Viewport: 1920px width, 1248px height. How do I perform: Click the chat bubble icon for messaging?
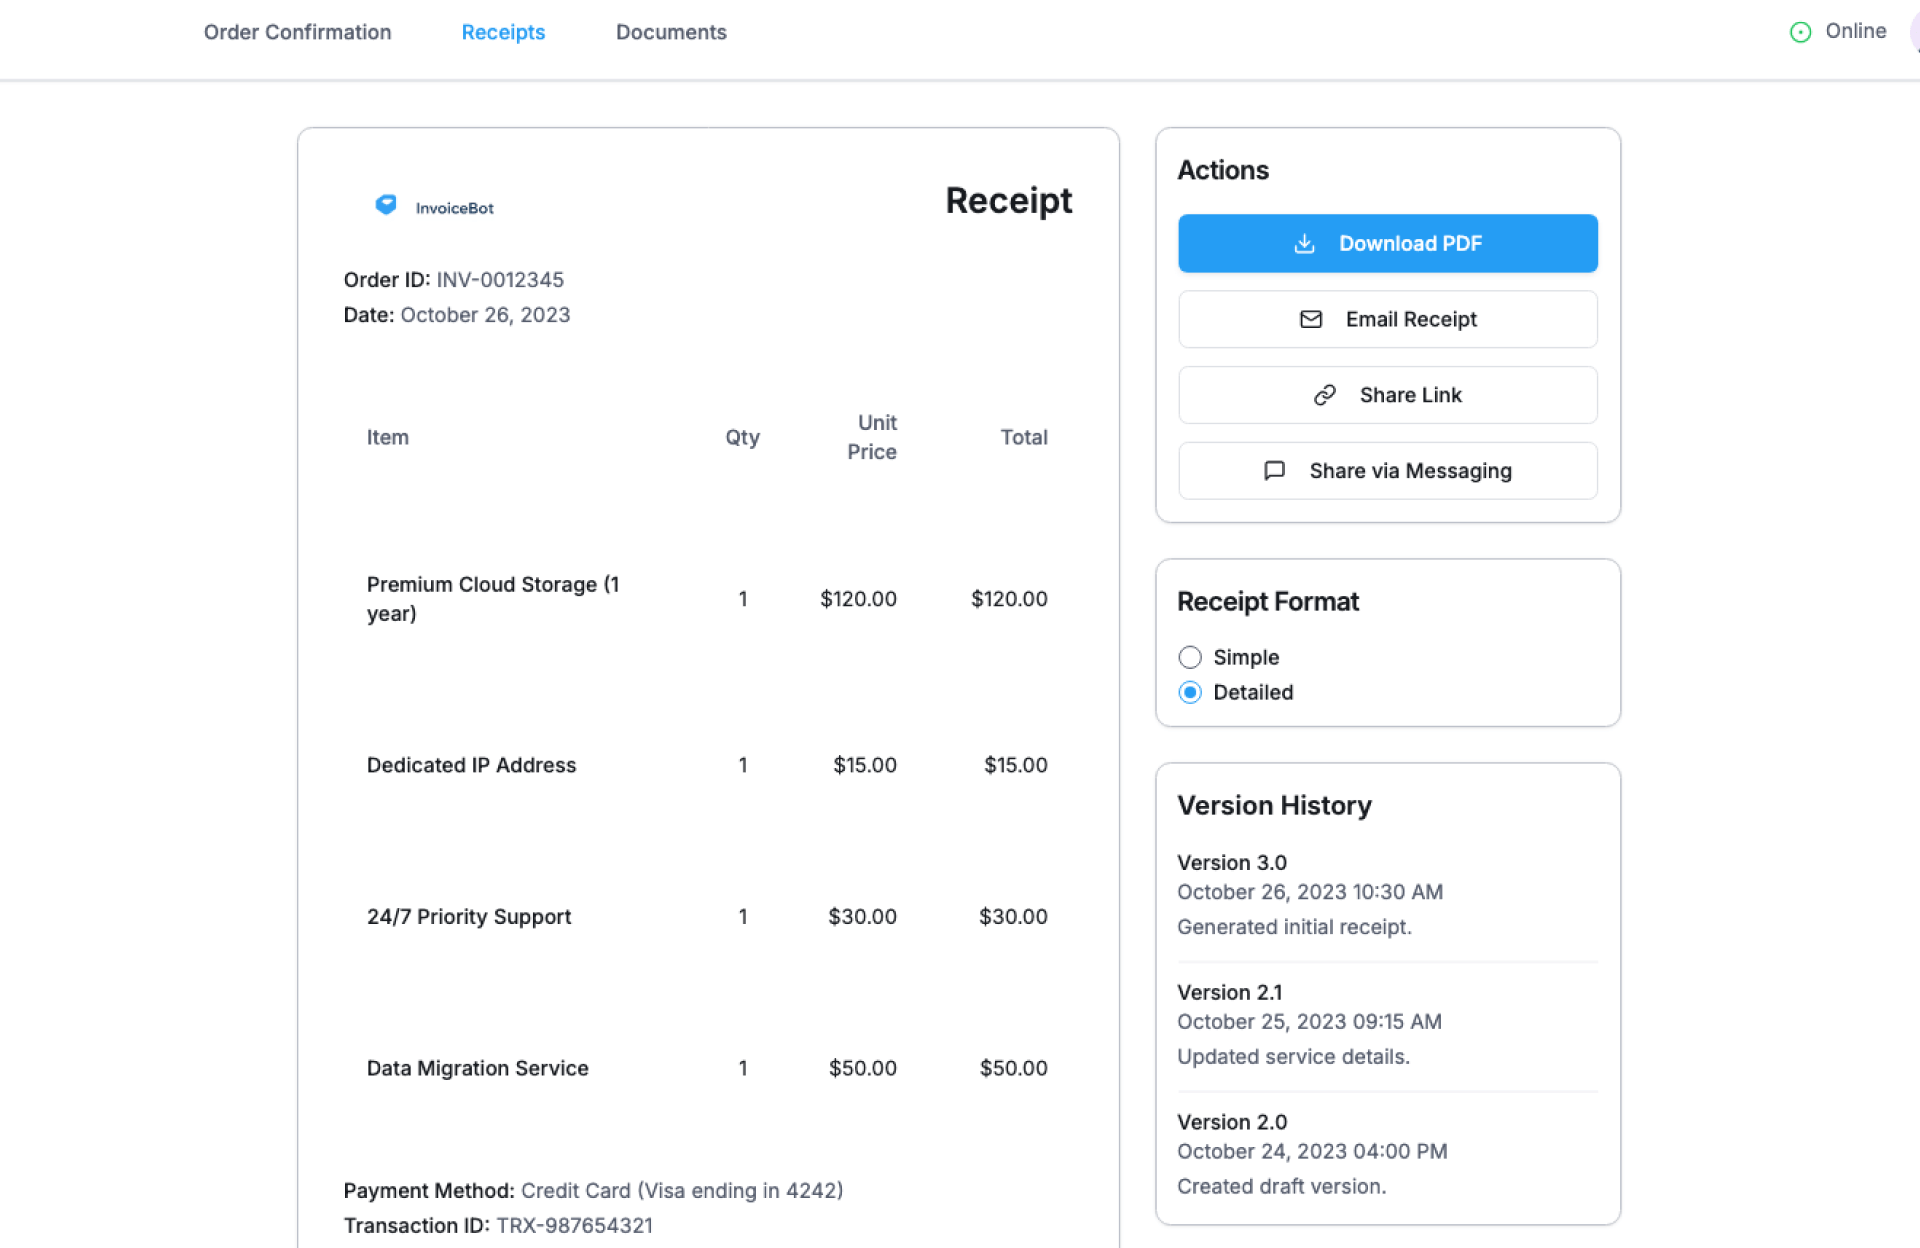(1274, 471)
